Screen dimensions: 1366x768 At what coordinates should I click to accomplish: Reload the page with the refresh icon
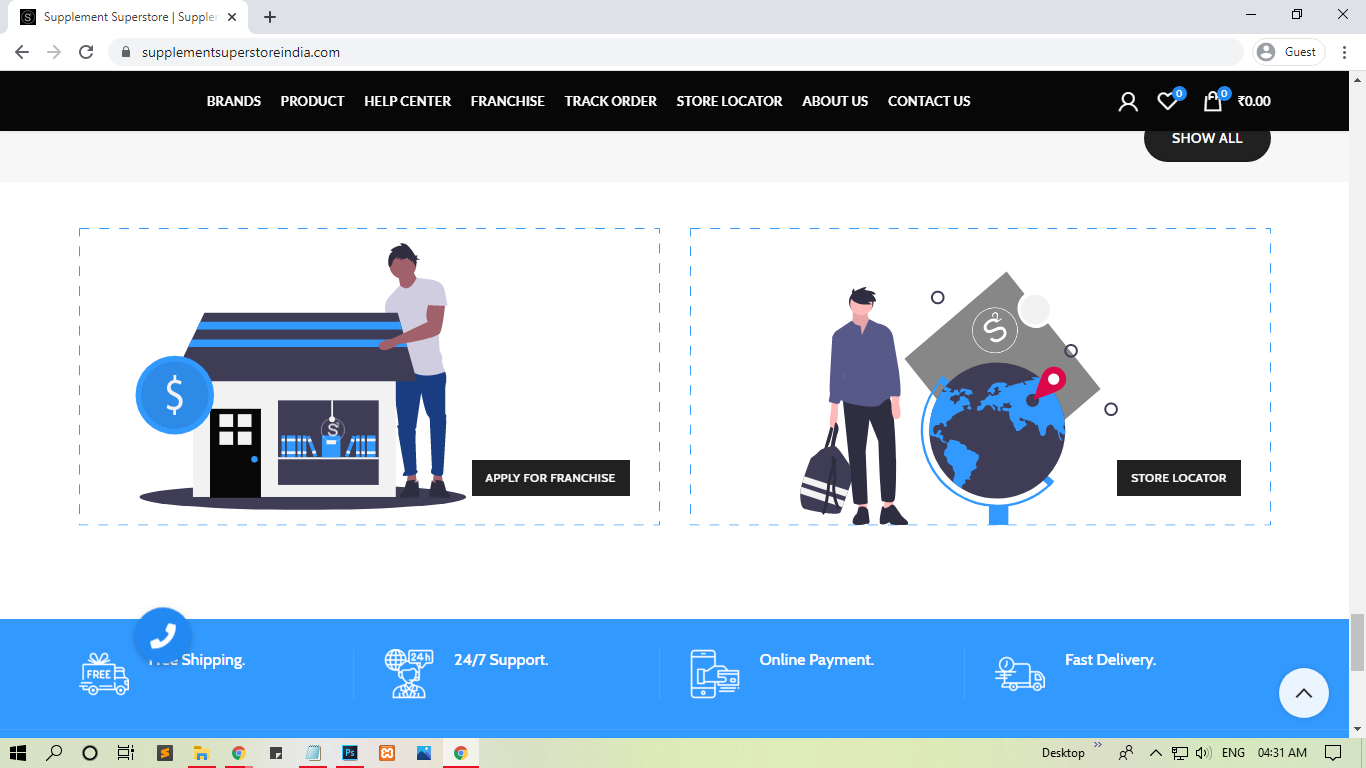(86, 52)
